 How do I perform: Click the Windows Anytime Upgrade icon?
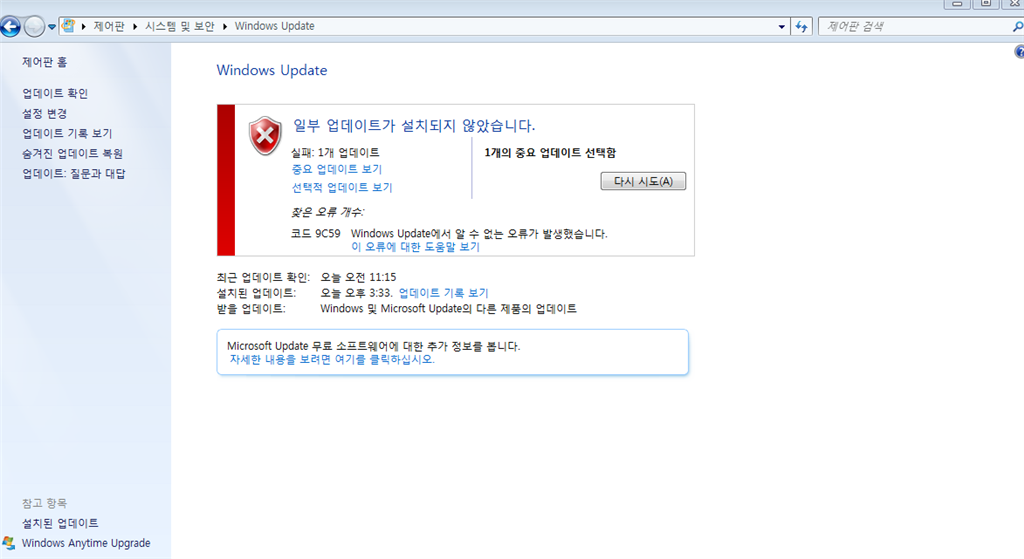[x=9, y=543]
